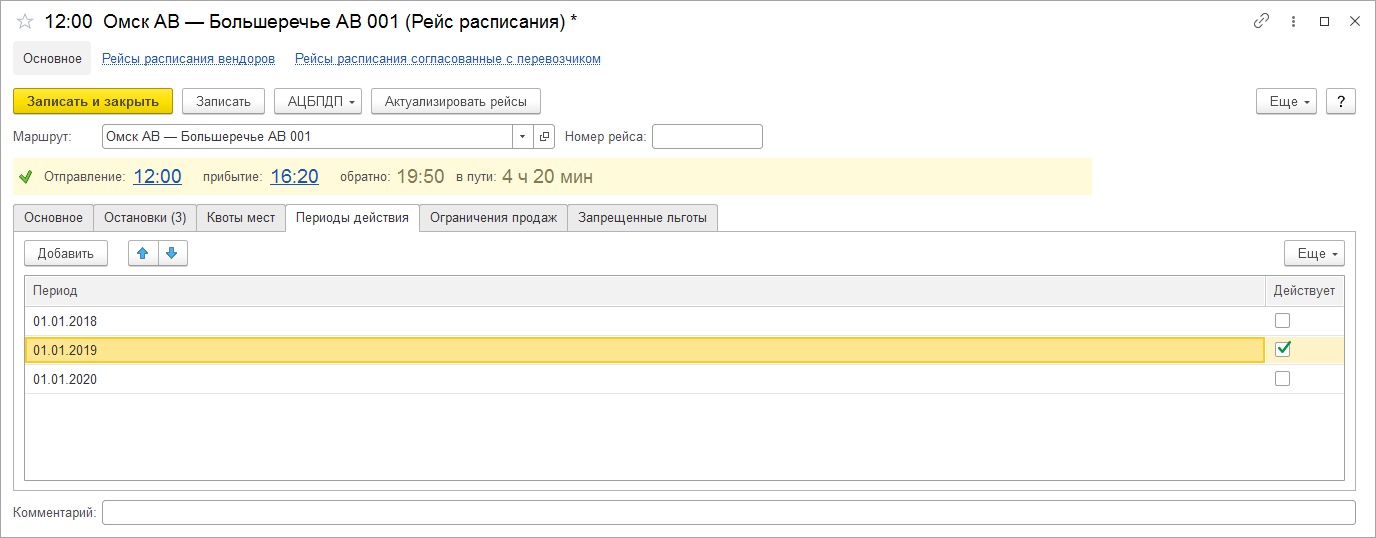The image size is (1376, 538).
Task: Move the period up with arrow icon
Action: click(x=143, y=254)
